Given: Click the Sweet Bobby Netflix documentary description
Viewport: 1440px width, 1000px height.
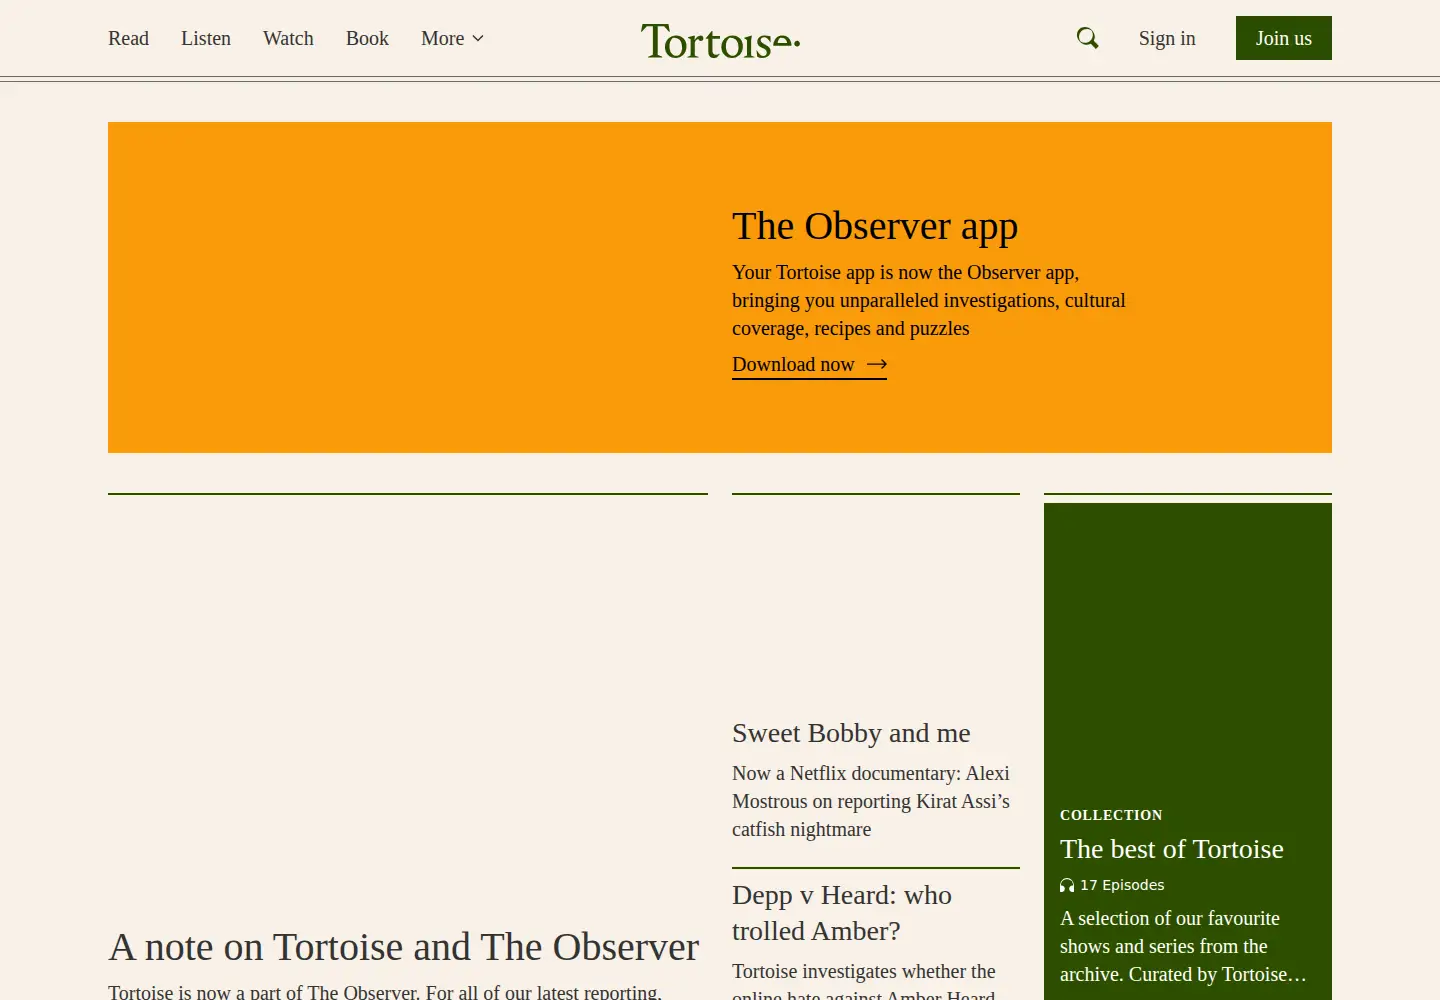Looking at the screenshot, I should (x=871, y=801).
